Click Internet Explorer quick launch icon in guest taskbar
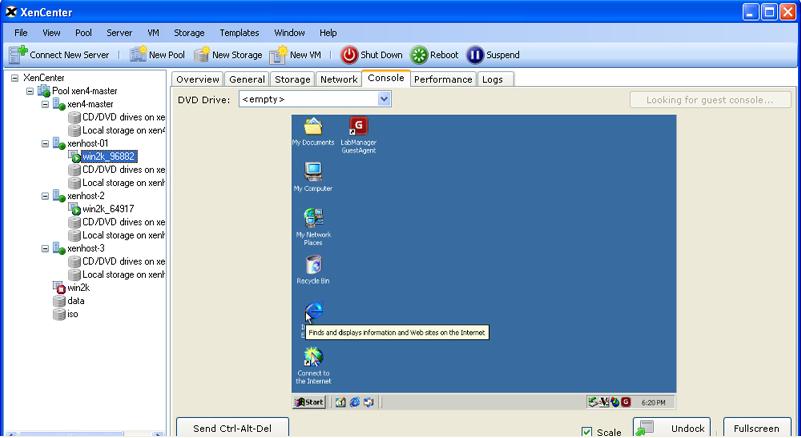Image resolution: width=801 pixels, height=438 pixels. pyautogui.click(x=355, y=402)
